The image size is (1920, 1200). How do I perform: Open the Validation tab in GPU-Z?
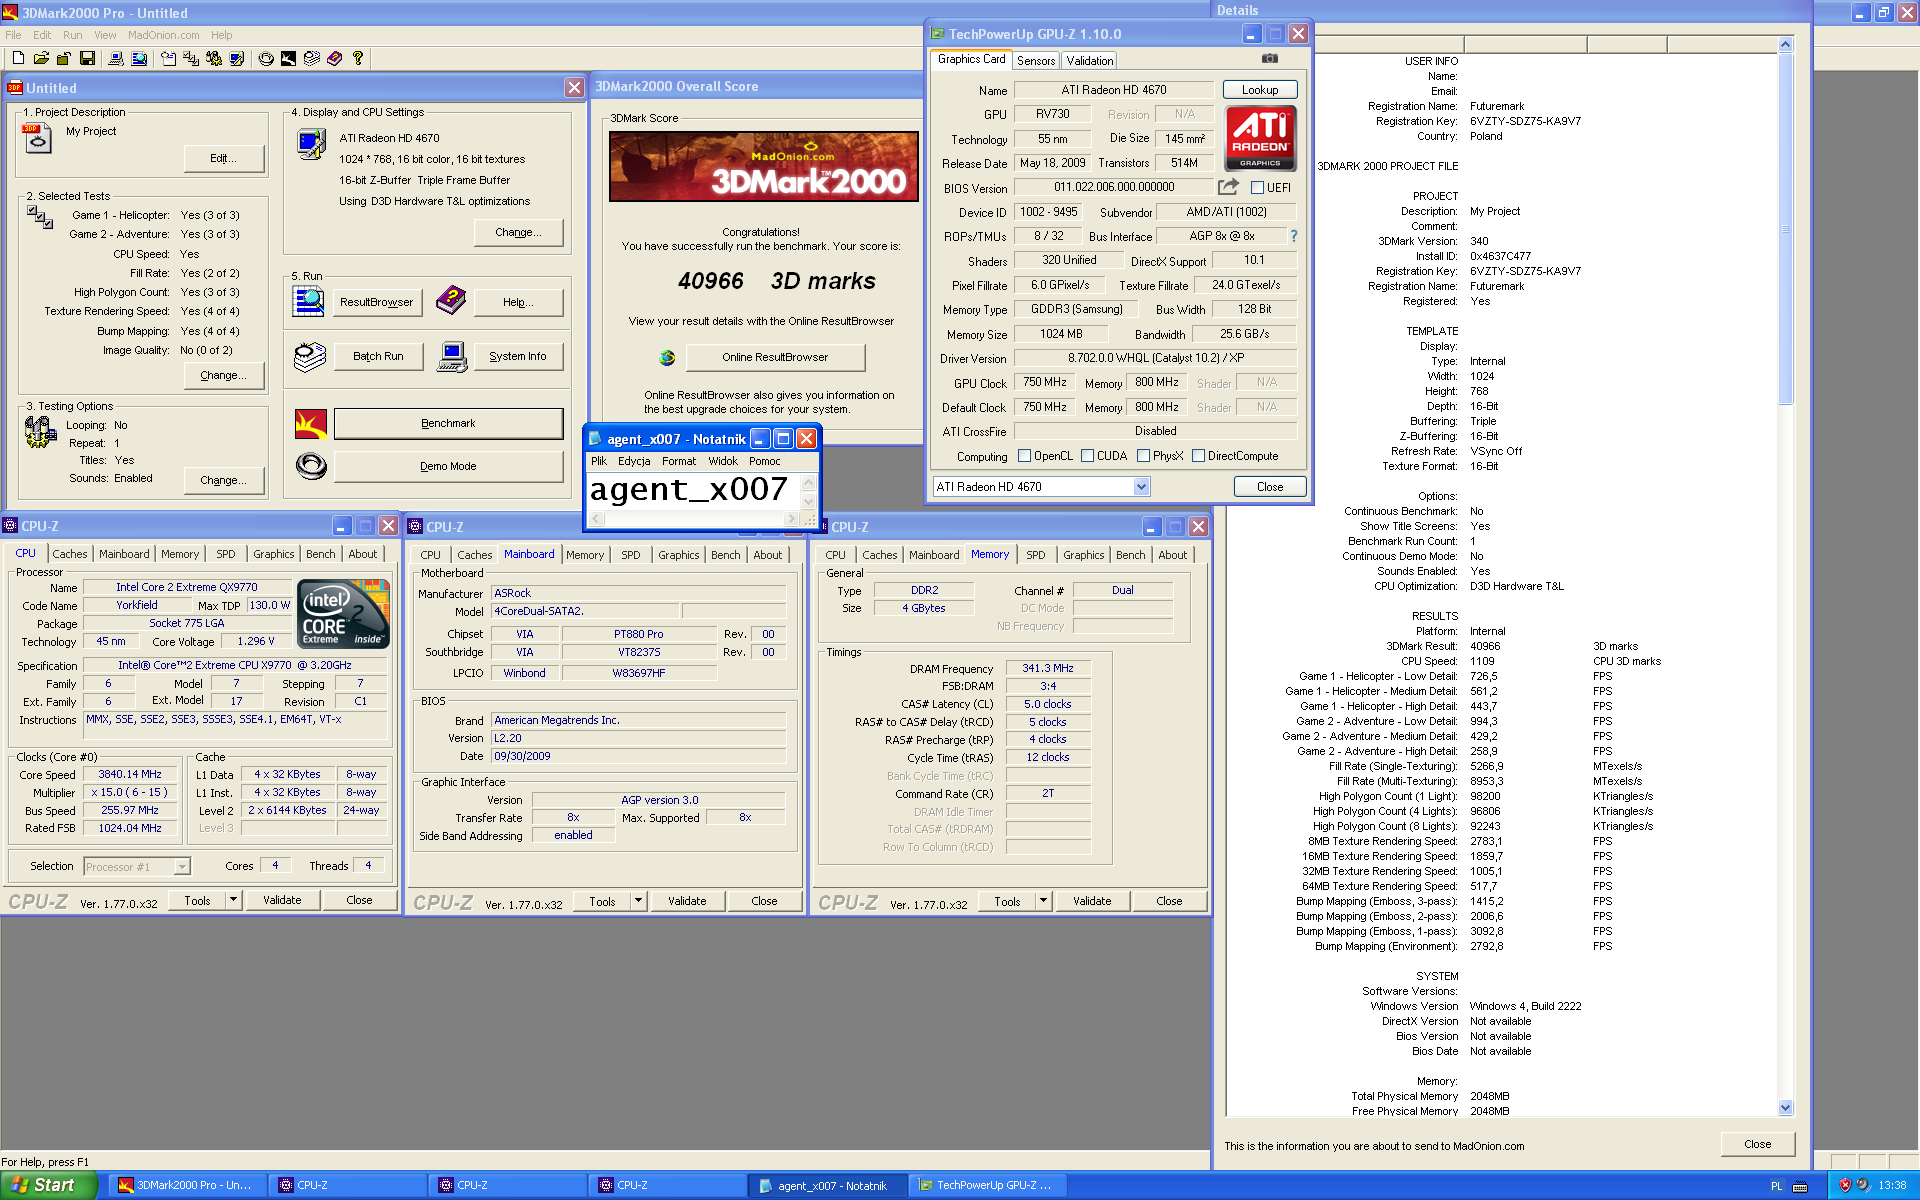1089,61
